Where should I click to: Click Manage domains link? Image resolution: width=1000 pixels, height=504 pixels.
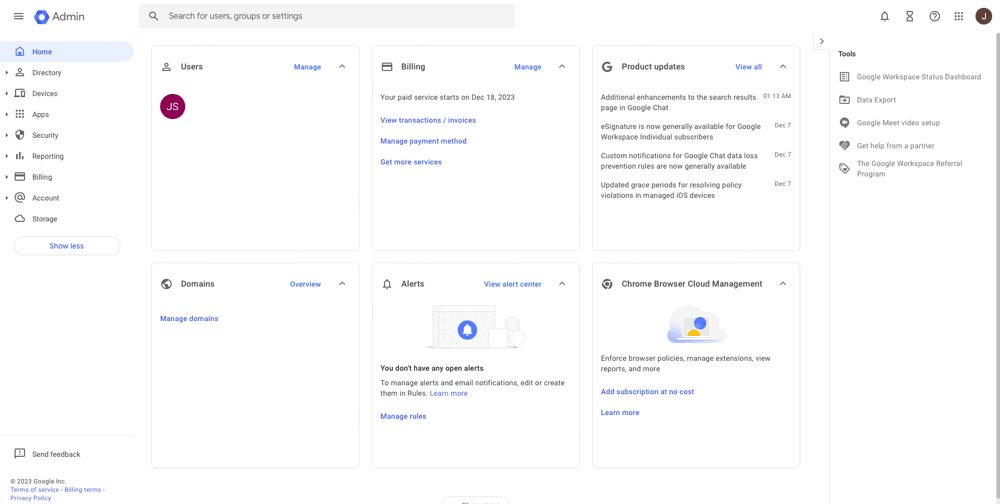click(189, 318)
